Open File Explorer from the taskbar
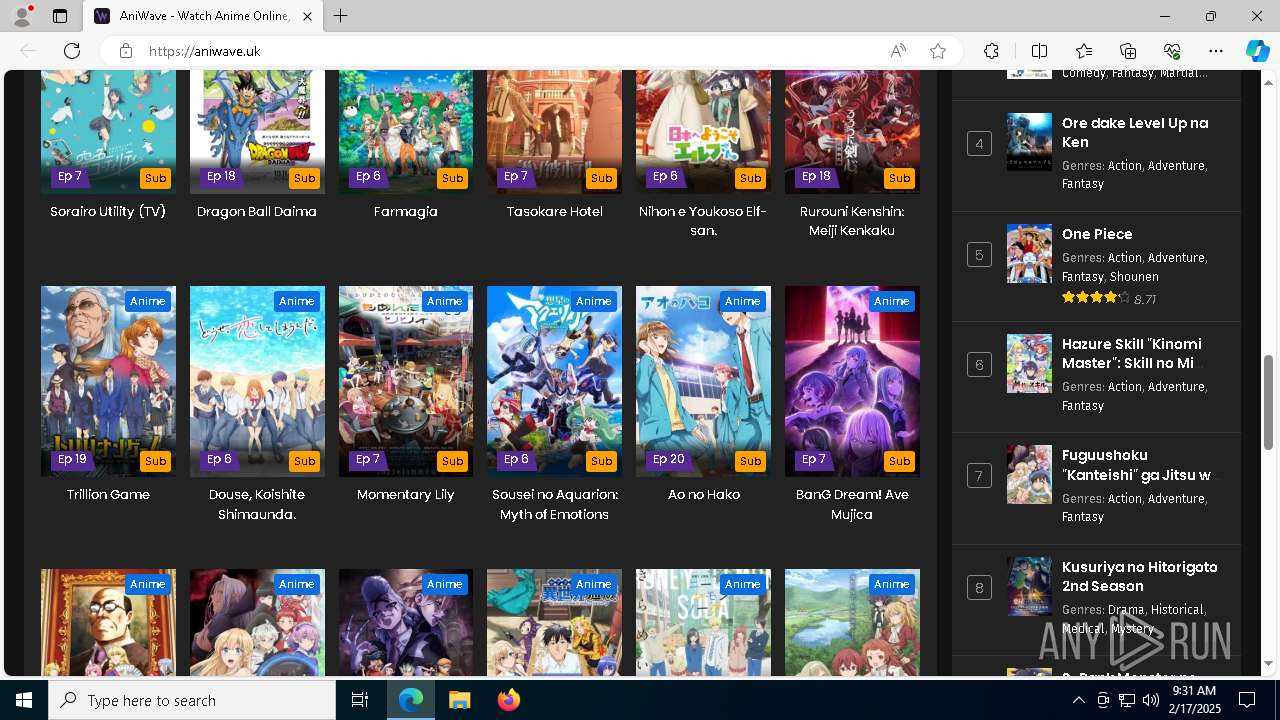The image size is (1280, 720). [x=459, y=700]
